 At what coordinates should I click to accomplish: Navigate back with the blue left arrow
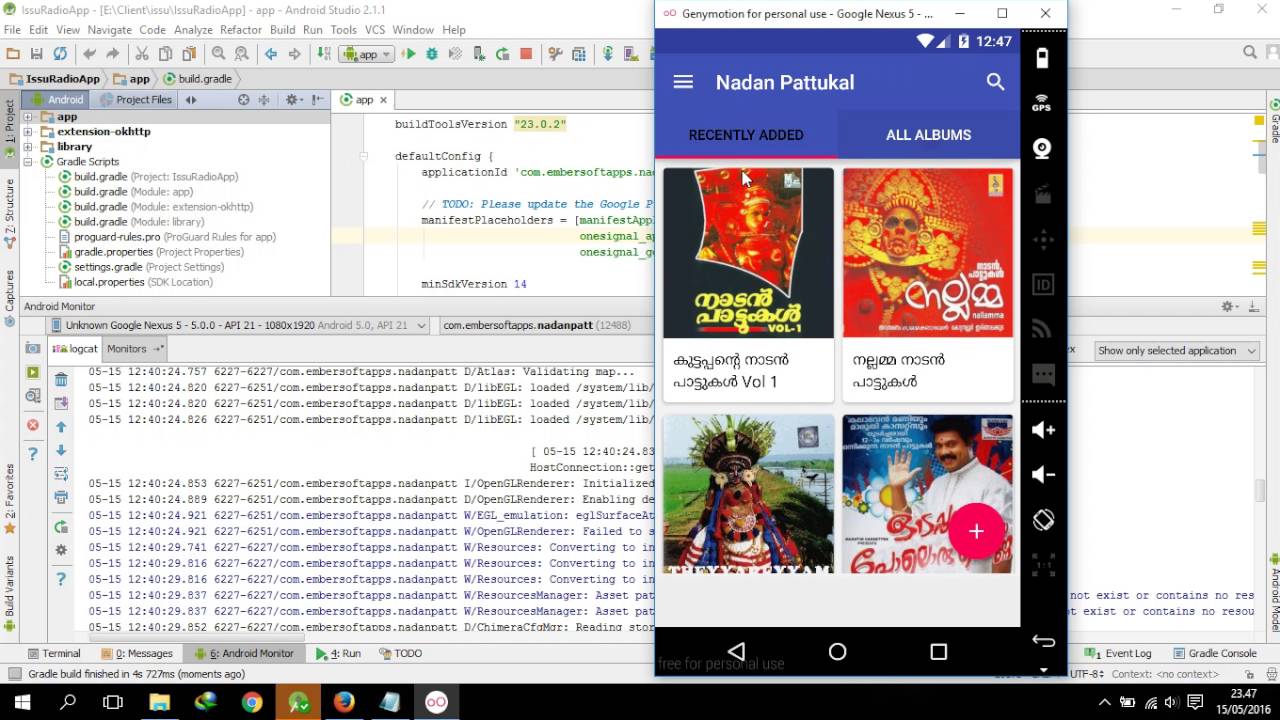[x=271, y=54]
